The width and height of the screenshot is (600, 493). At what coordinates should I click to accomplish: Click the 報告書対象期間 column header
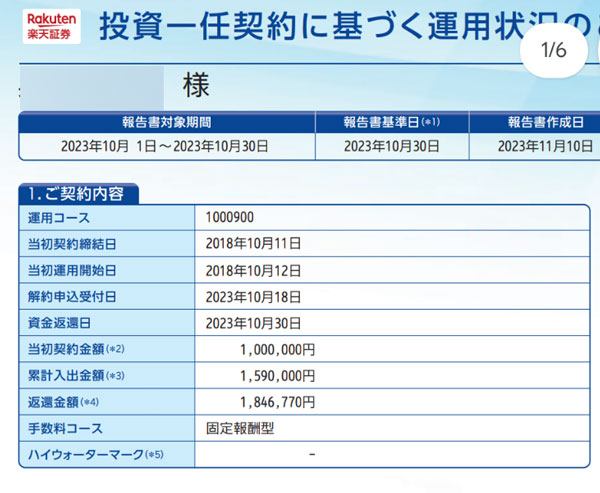coord(166,122)
